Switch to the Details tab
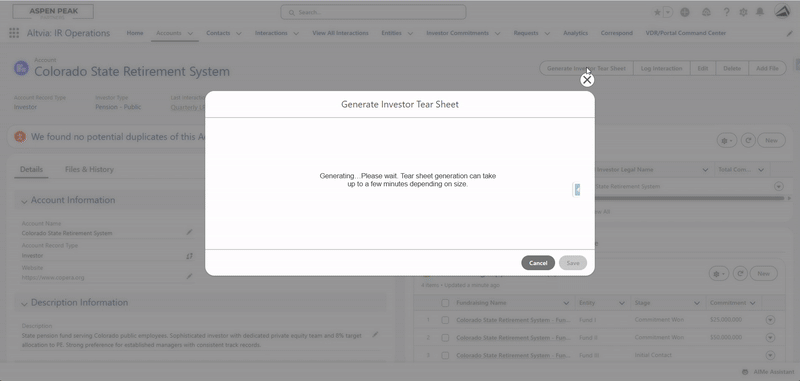The width and height of the screenshot is (800, 381). (31, 169)
